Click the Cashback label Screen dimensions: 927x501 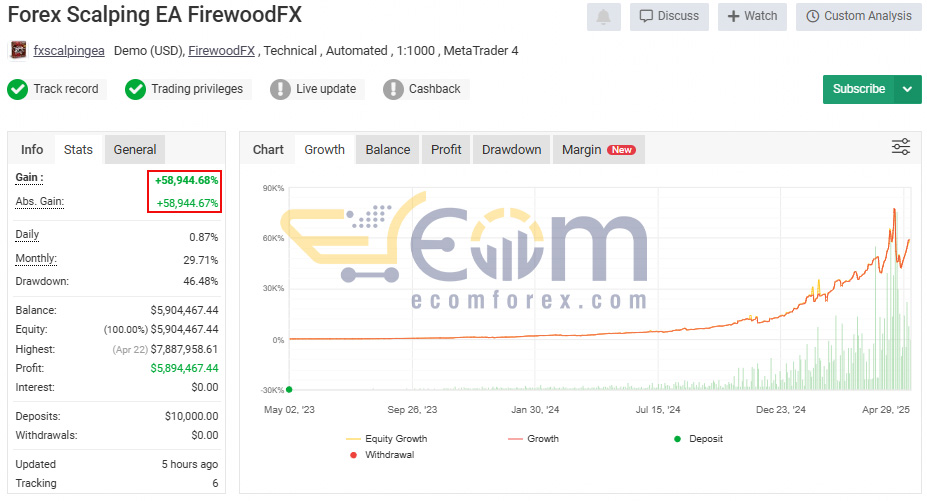(x=435, y=89)
